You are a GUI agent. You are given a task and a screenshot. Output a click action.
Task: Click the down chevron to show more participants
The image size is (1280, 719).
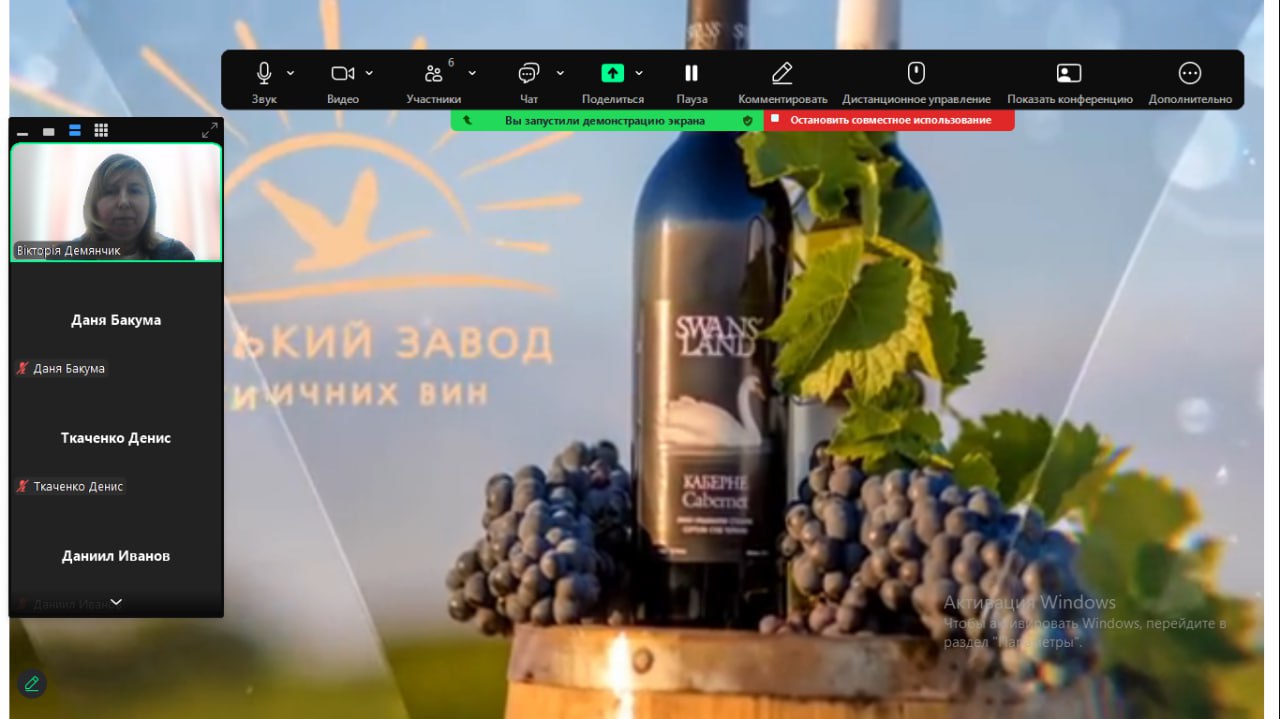[116, 602]
